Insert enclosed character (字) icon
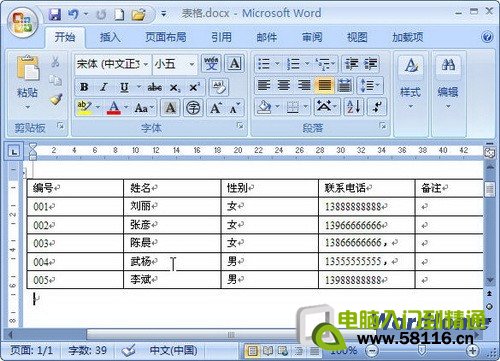The height and width of the screenshot is (361, 500). coord(193,108)
